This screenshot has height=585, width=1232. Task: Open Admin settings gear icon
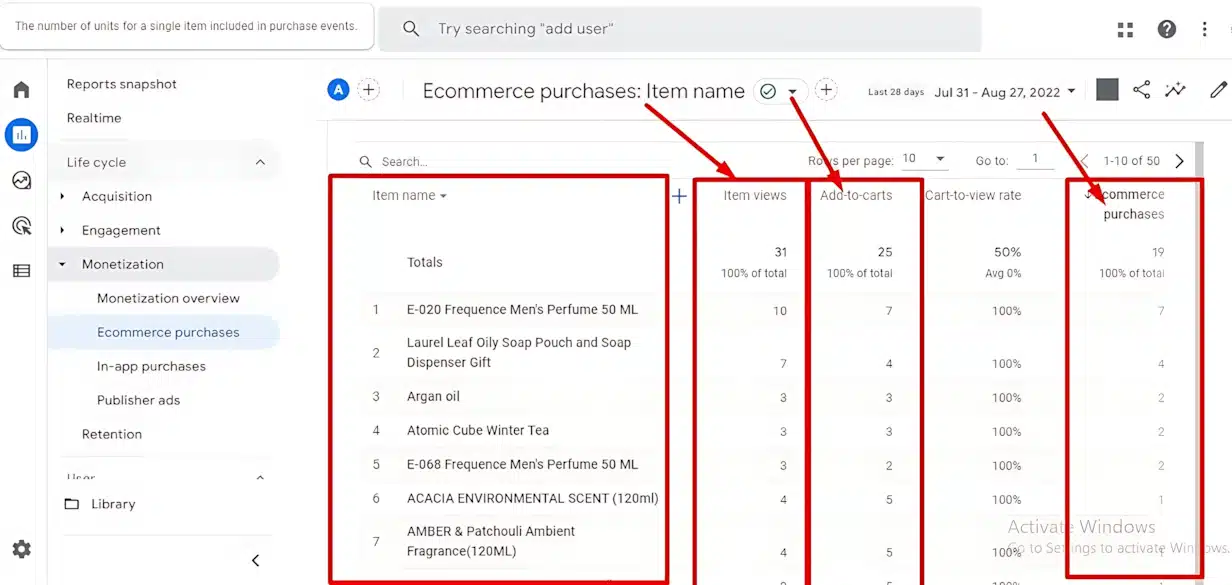(x=21, y=549)
